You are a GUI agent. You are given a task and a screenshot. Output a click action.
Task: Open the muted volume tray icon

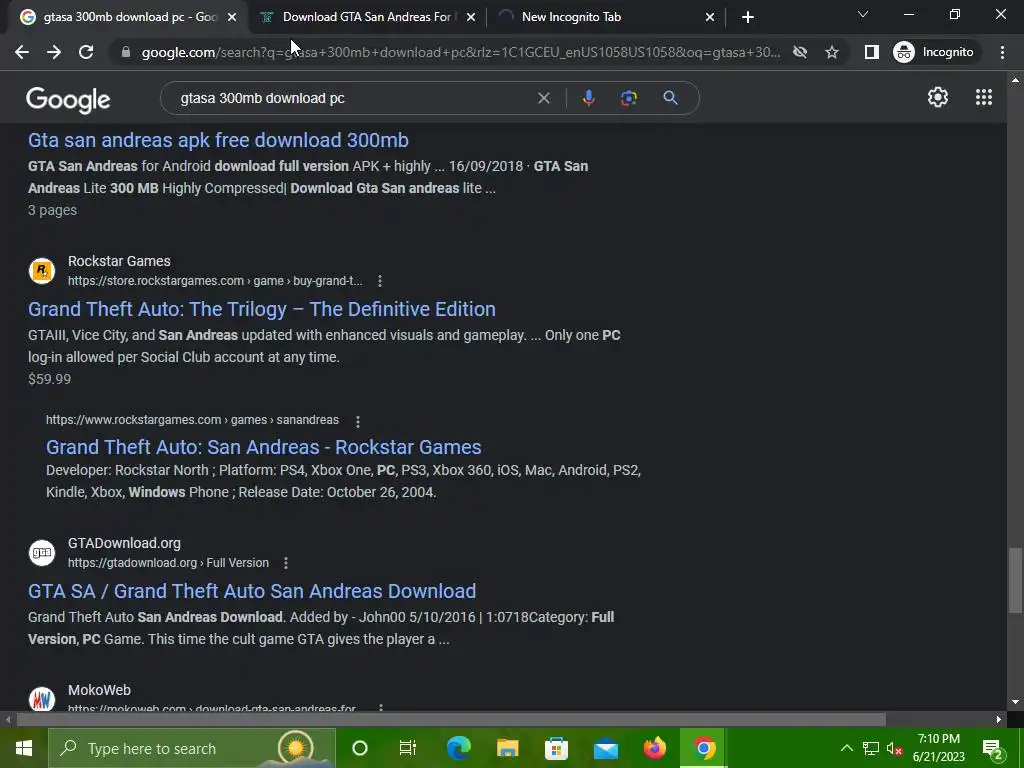[x=895, y=748]
